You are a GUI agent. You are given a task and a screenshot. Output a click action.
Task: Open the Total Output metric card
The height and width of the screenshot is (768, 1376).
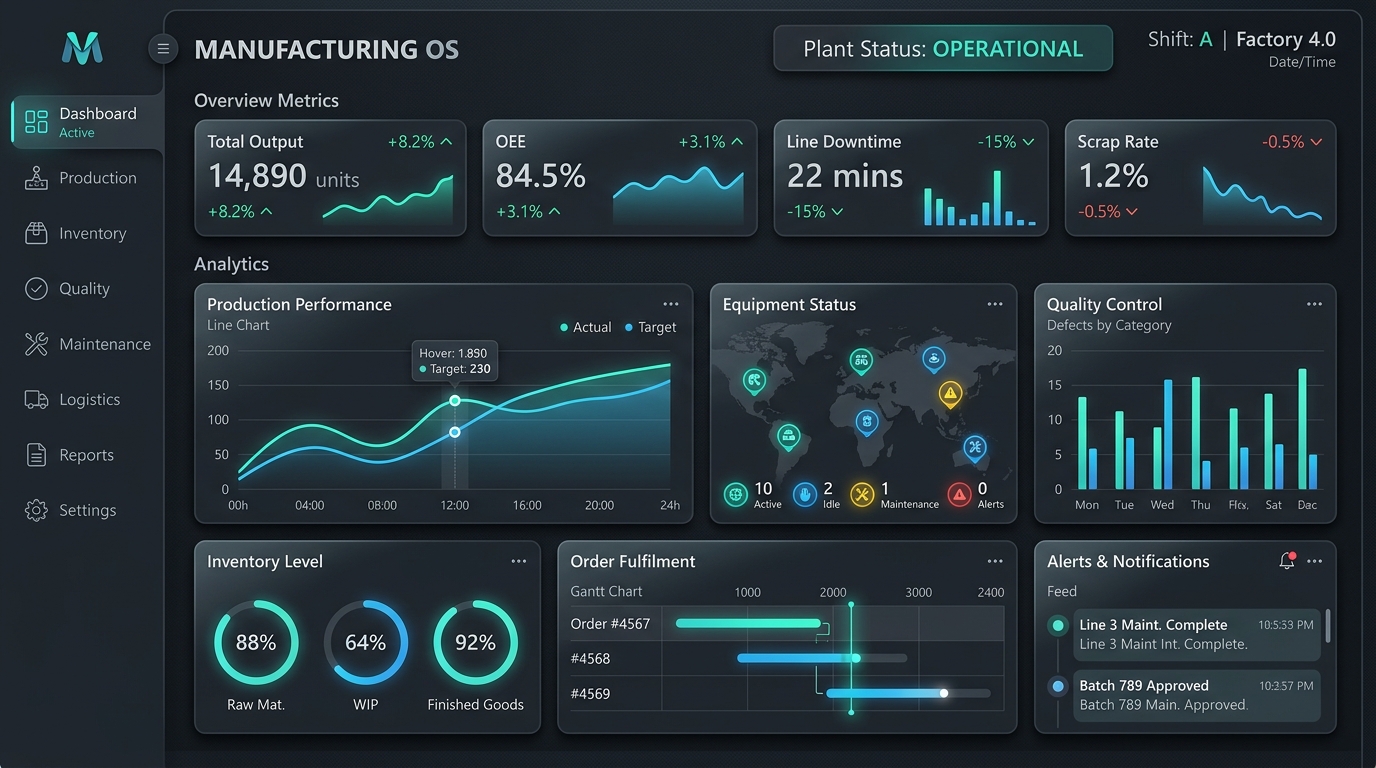330,178
